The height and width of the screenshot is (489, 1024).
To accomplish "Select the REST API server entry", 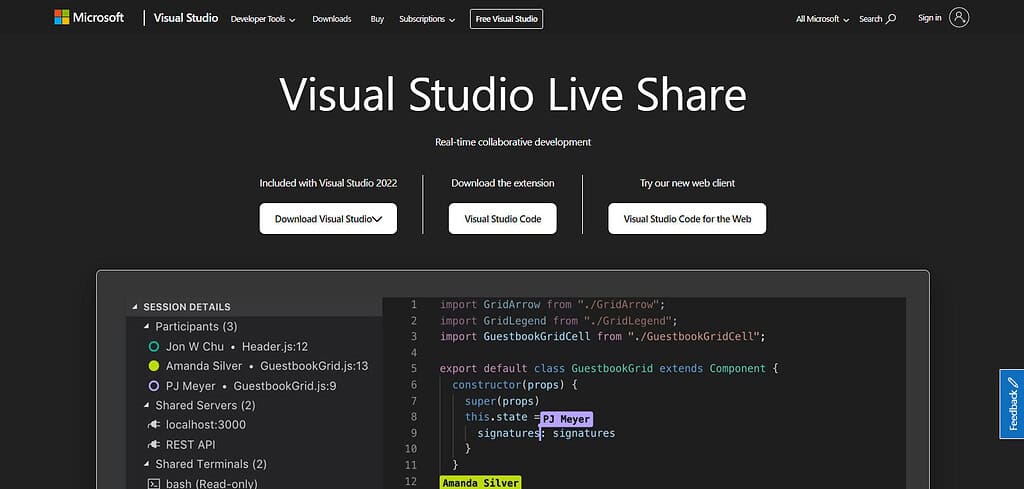I will pyautogui.click(x=182, y=445).
